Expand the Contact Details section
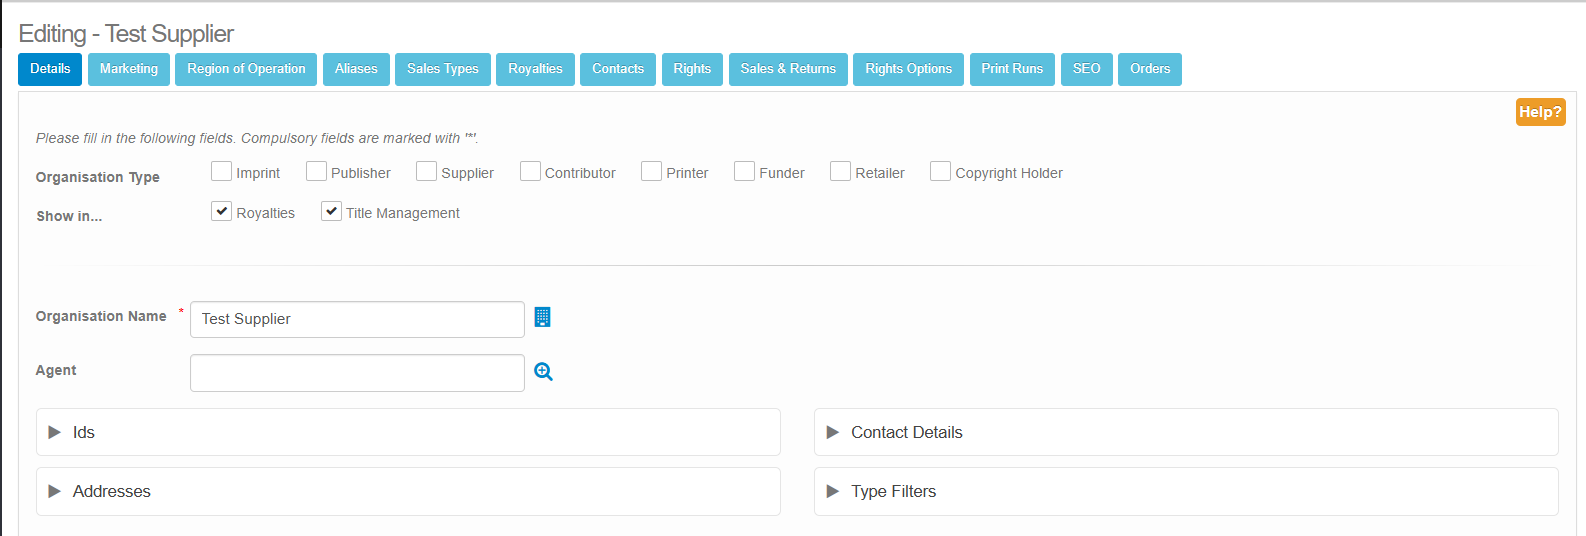 pyautogui.click(x=906, y=432)
